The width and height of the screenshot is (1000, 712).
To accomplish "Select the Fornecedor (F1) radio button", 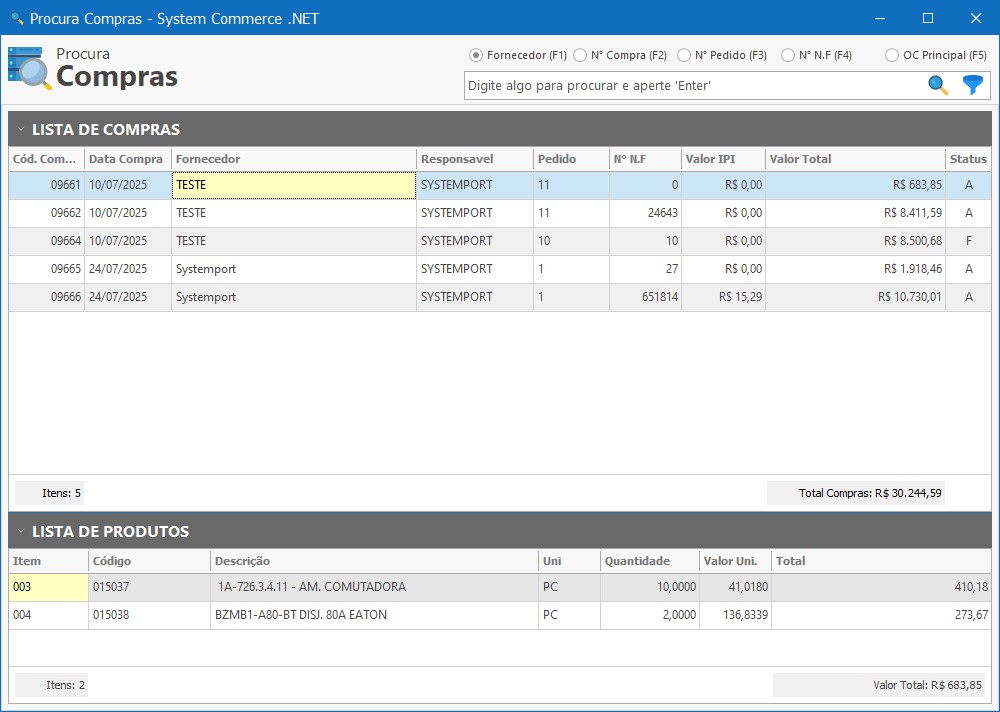I will [476, 56].
